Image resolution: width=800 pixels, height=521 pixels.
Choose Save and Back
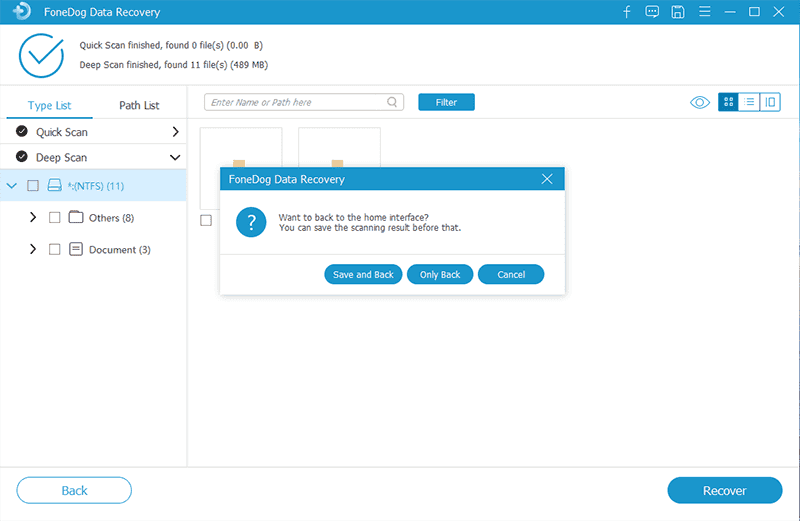(x=363, y=275)
